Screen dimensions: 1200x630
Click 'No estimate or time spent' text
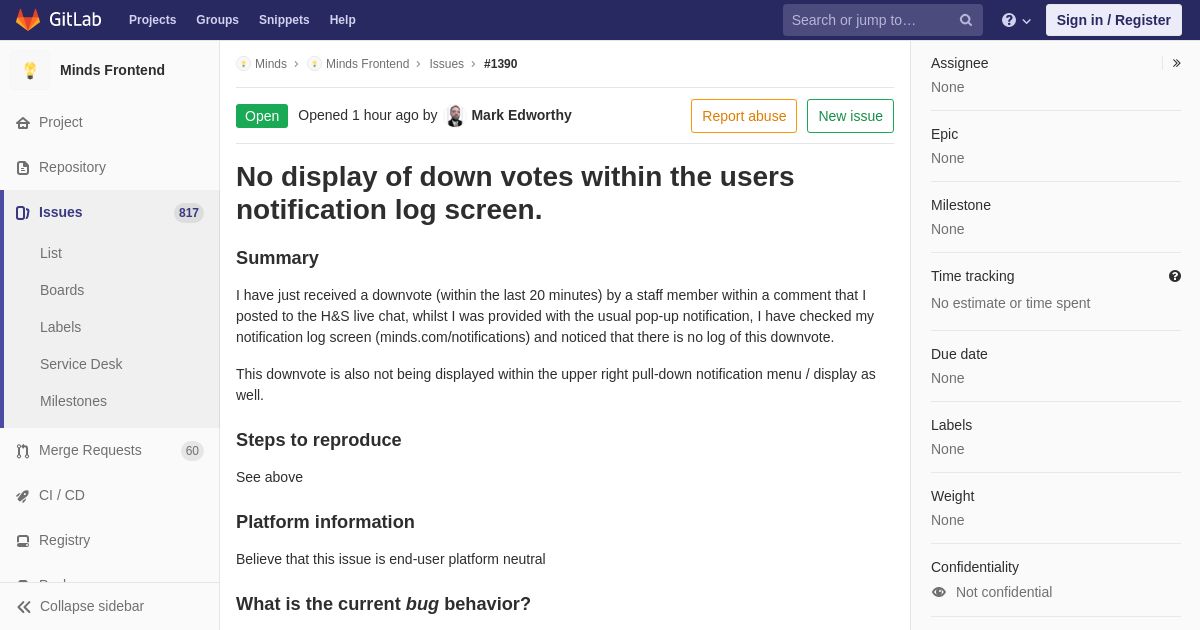click(x=1011, y=303)
